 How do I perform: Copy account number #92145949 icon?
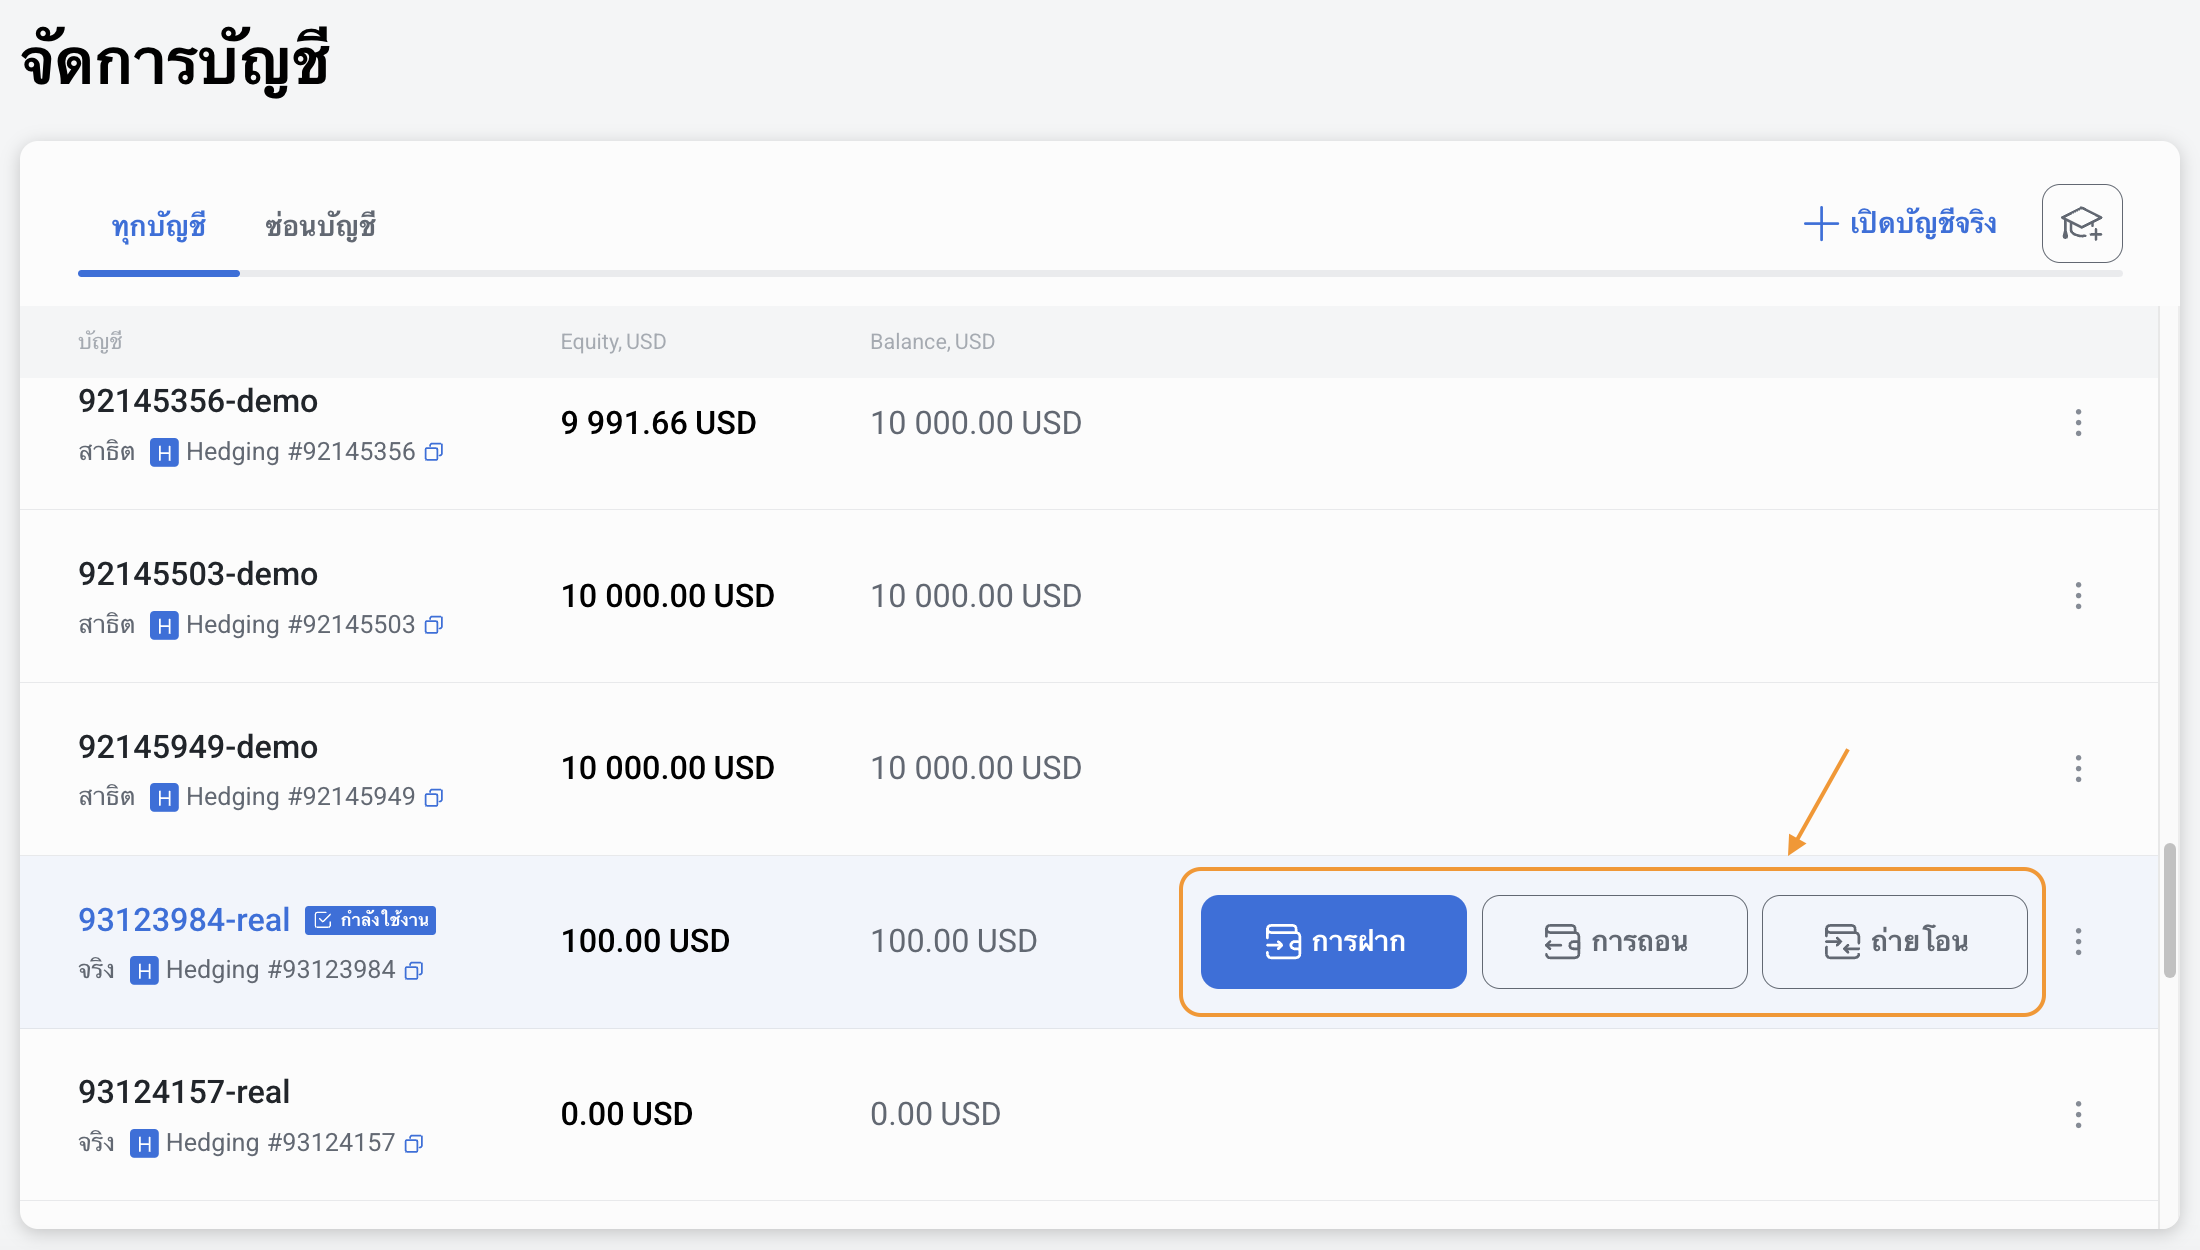coord(433,797)
